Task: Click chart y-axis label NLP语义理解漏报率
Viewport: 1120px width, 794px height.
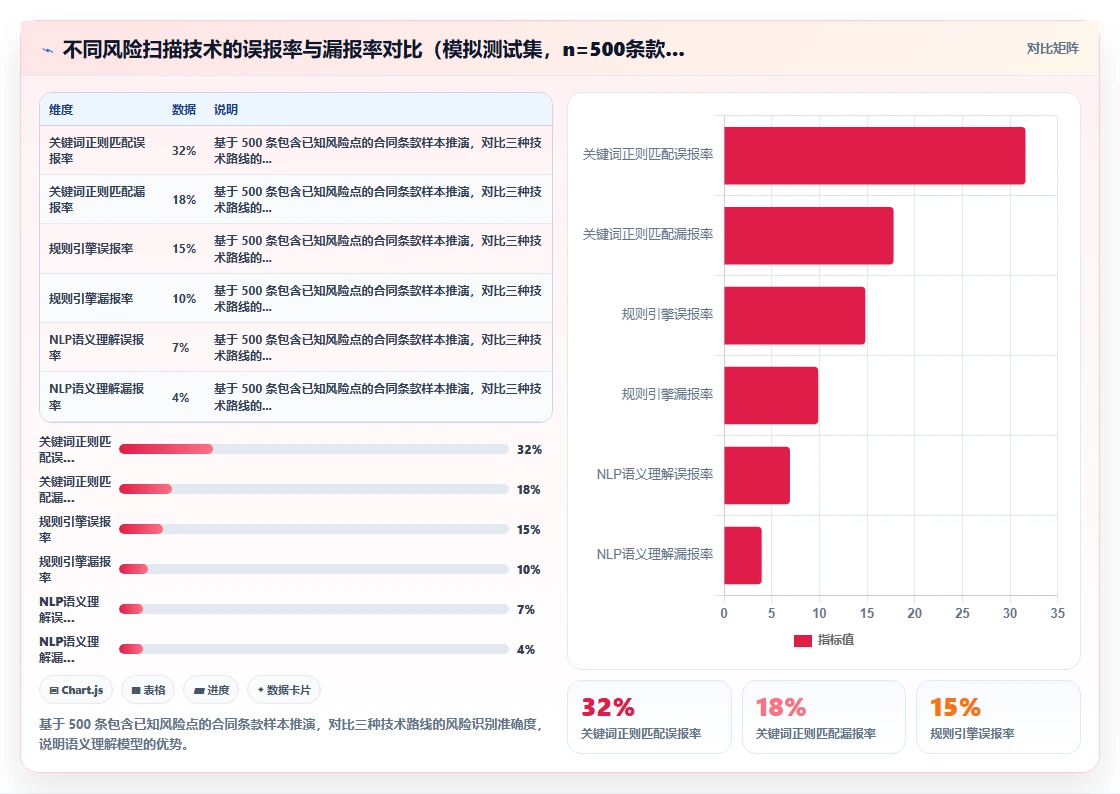Action: click(x=655, y=554)
